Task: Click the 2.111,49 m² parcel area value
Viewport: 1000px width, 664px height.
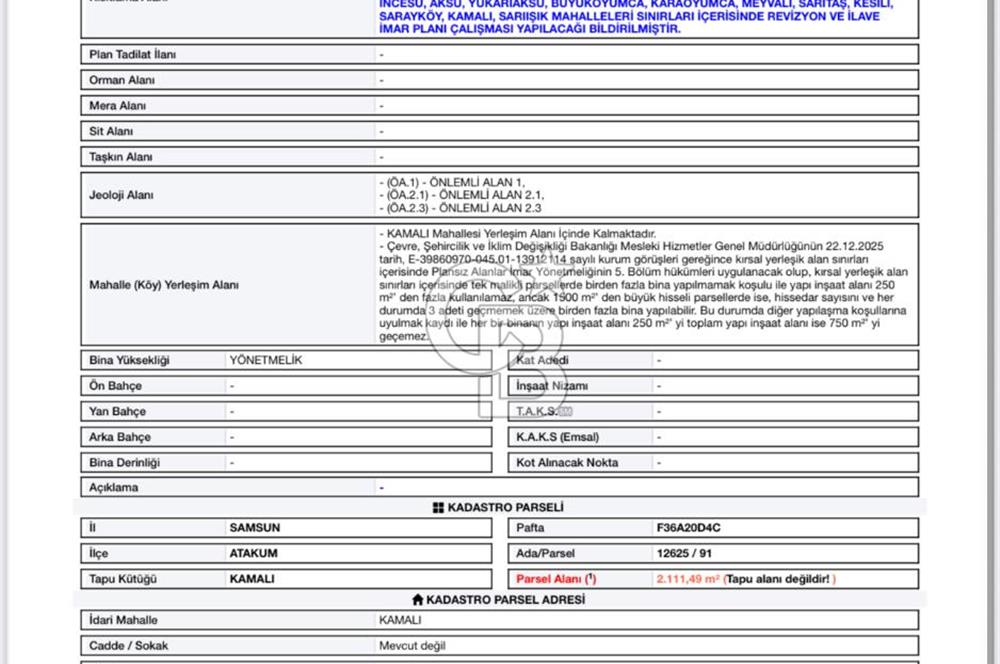Action: tap(688, 579)
